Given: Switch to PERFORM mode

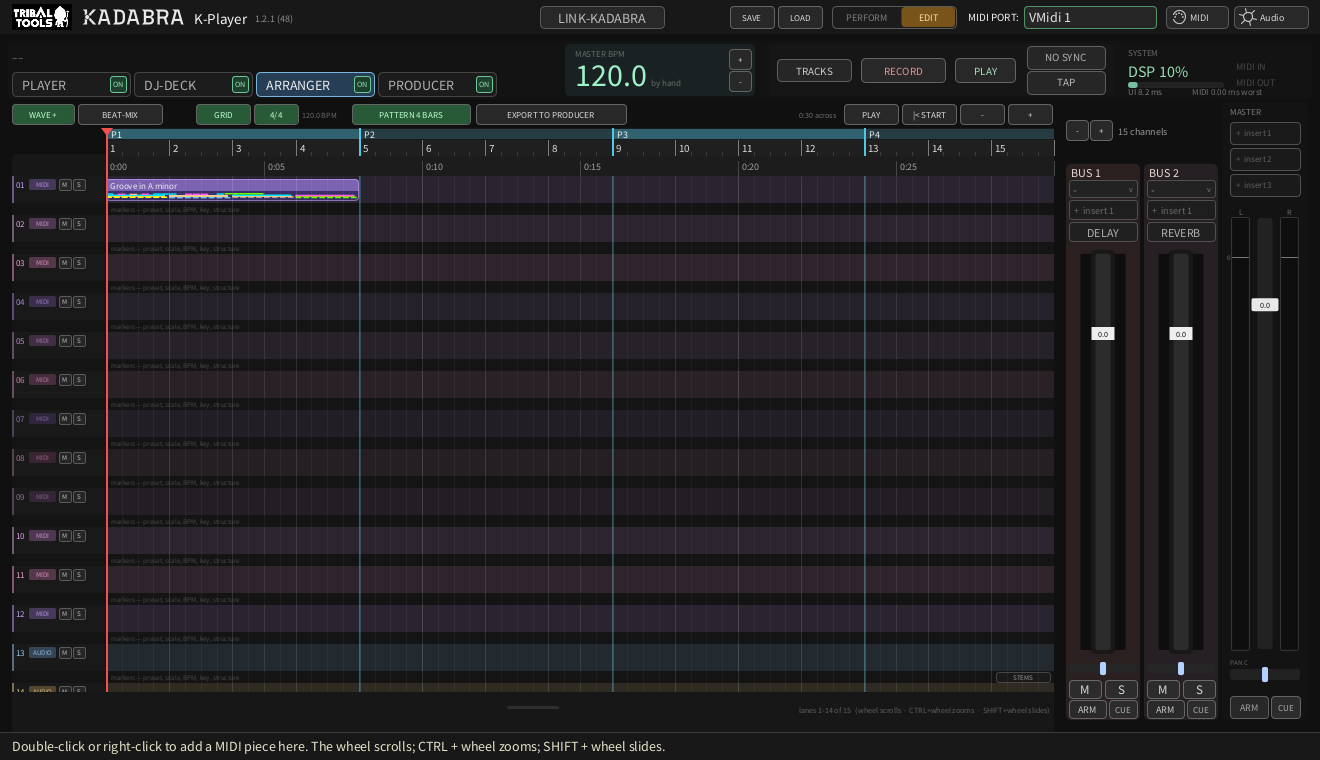Looking at the screenshot, I should [x=866, y=17].
